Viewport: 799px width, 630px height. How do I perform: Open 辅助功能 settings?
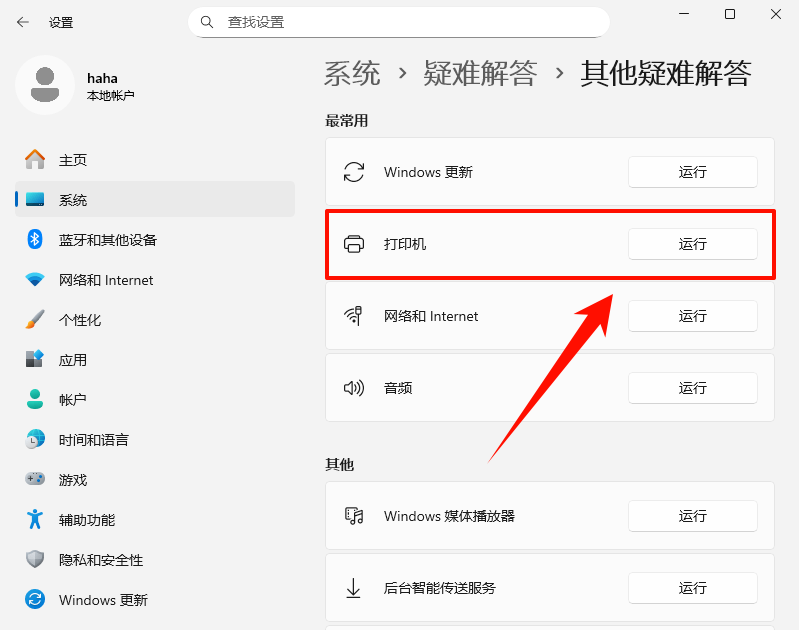pos(155,520)
